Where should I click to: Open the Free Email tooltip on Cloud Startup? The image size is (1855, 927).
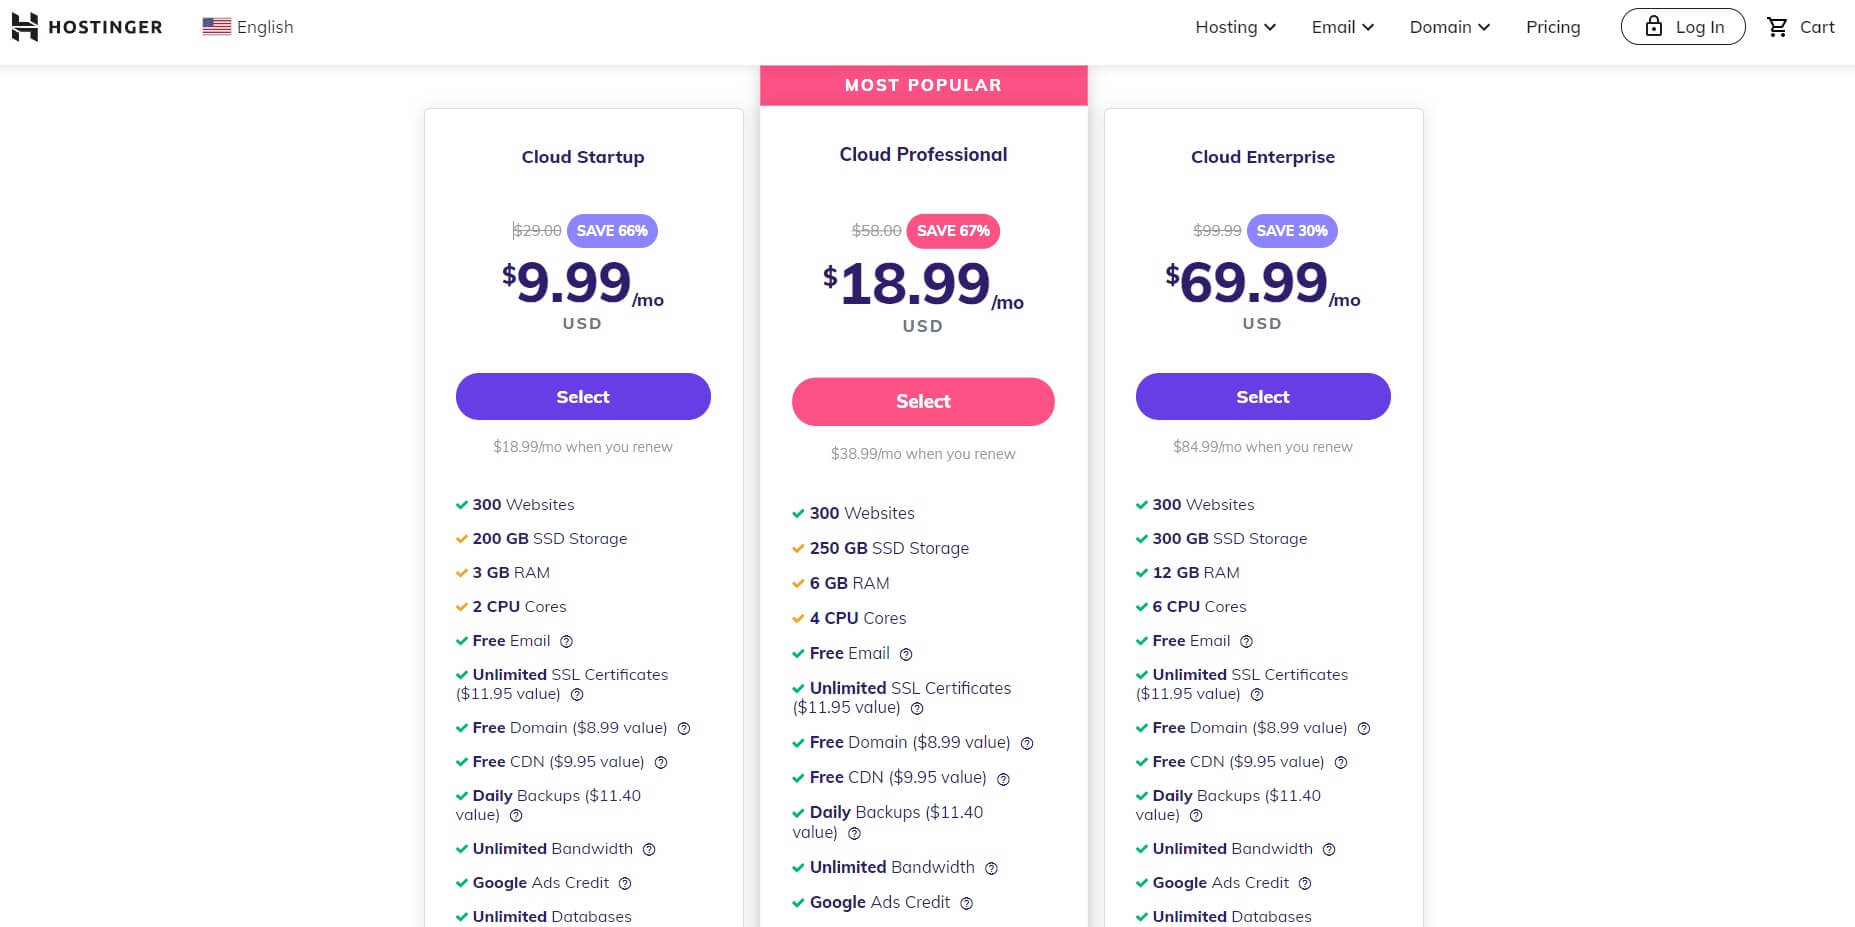pos(566,641)
